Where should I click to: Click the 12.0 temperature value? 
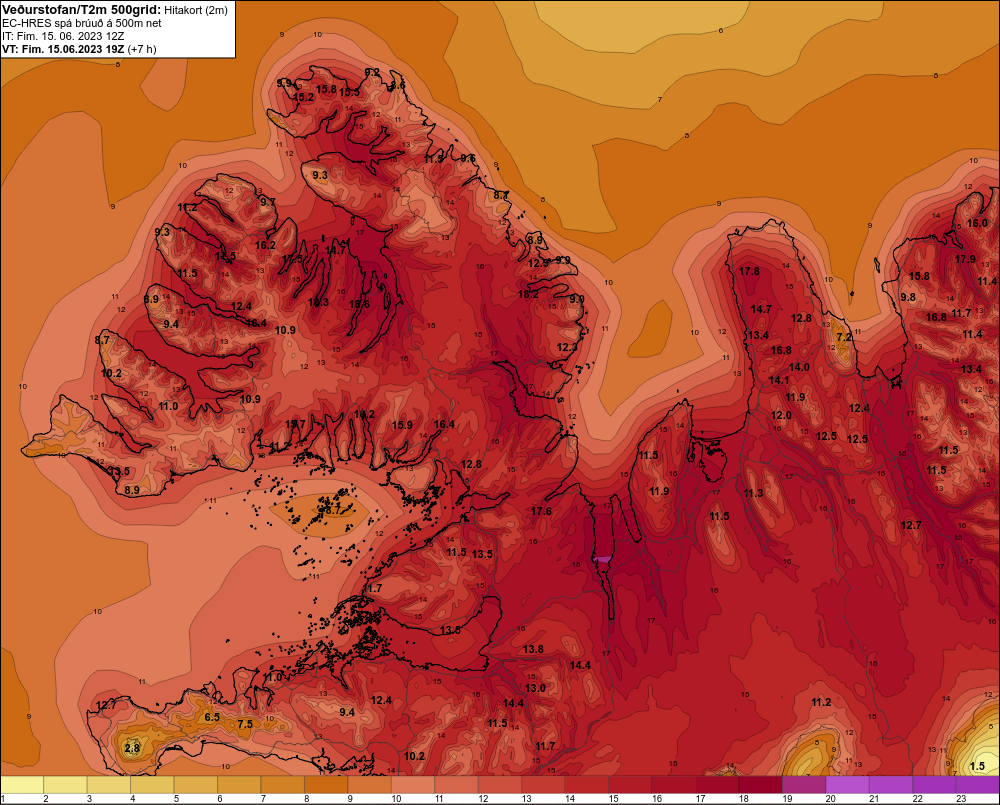781,415
